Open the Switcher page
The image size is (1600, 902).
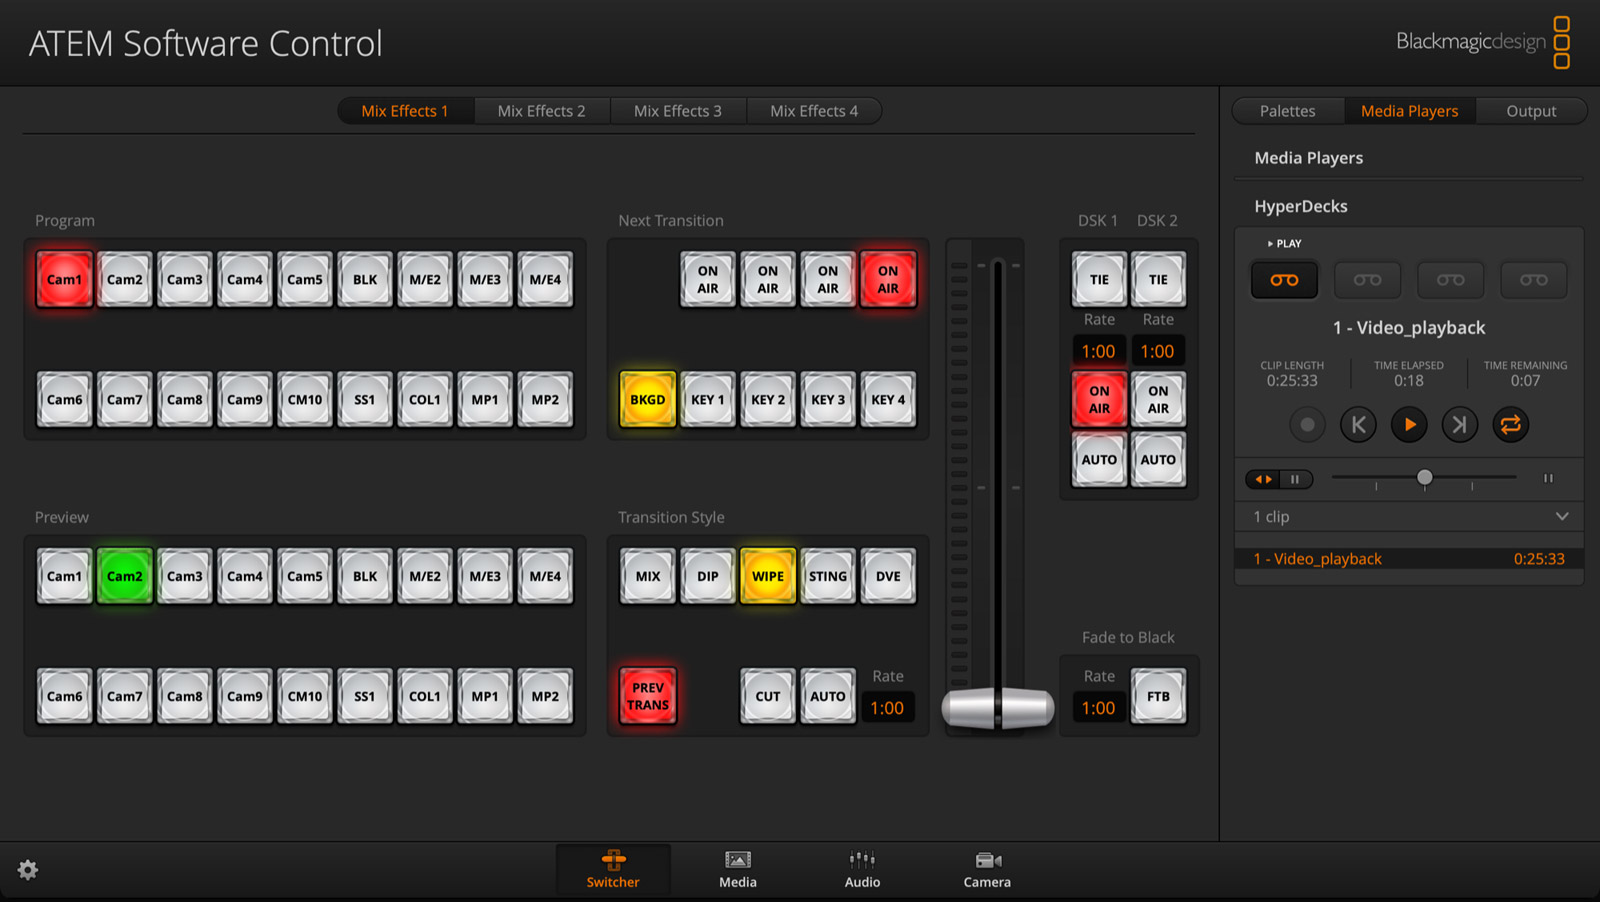(x=612, y=869)
